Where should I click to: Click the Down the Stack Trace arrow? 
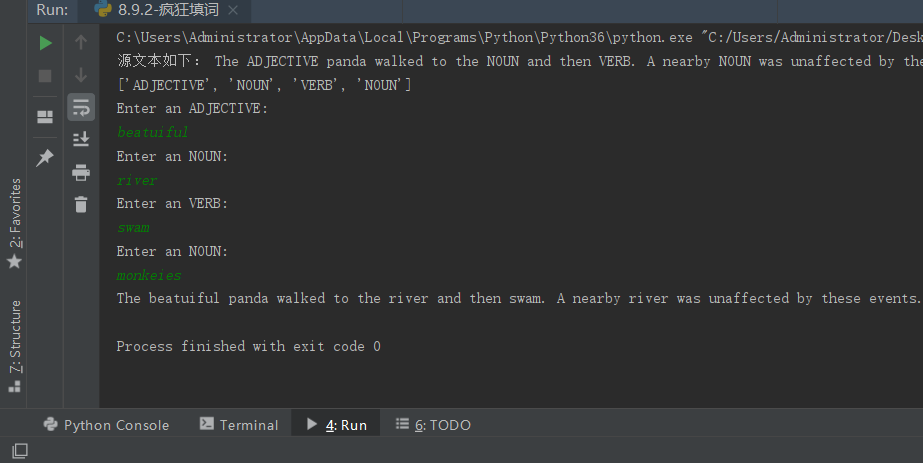(x=81, y=76)
